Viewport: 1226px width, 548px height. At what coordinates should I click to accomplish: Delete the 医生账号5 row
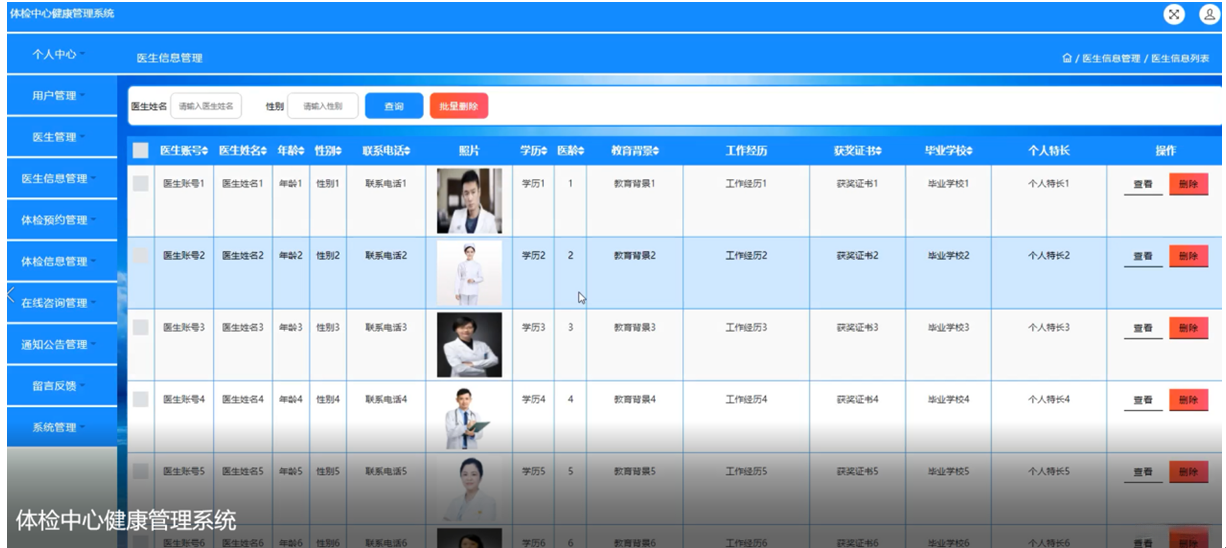pyautogui.click(x=1188, y=471)
